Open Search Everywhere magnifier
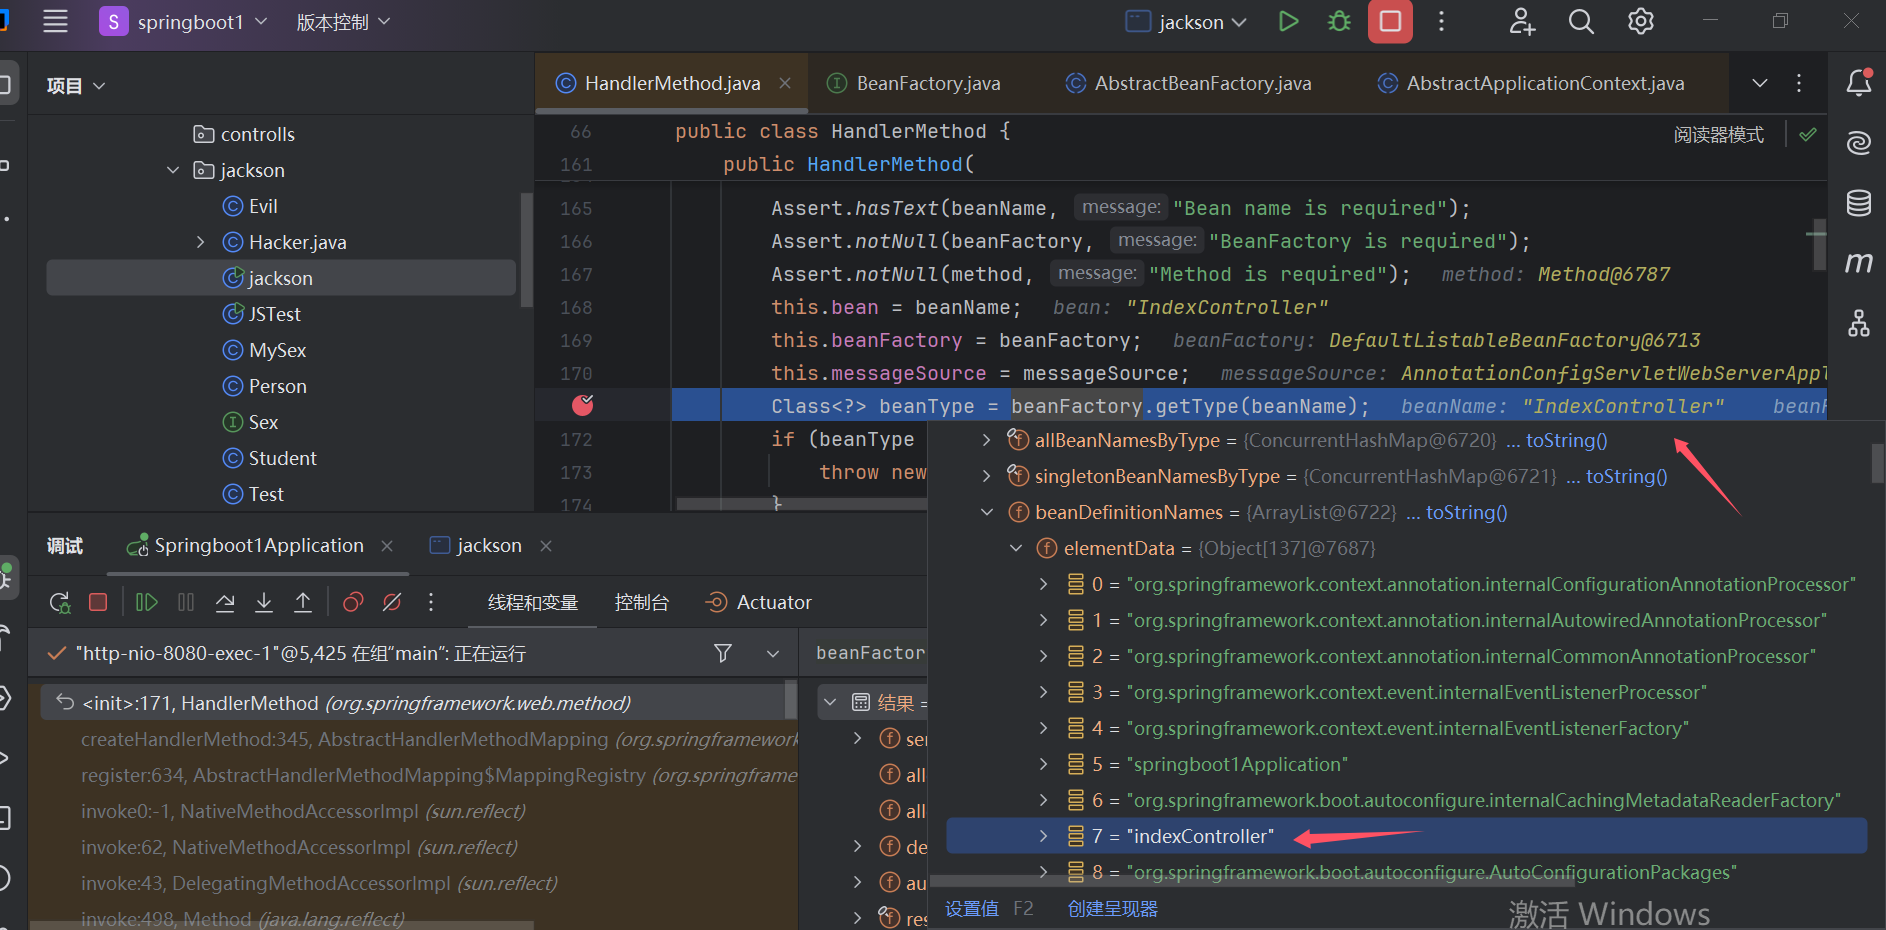The image size is (1886, 930). pyautogui.click(x=1581, y=21)
